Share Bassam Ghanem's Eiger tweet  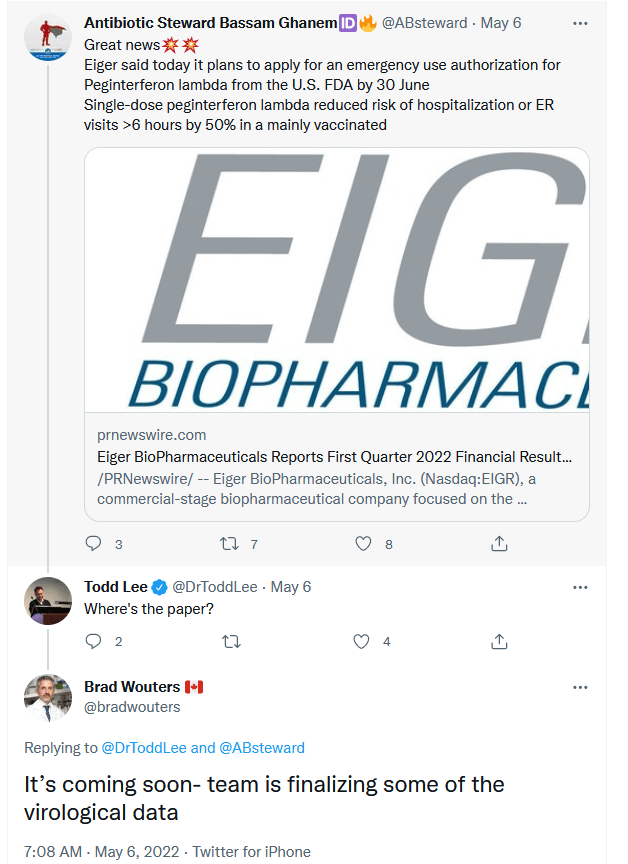coord(498,544)
